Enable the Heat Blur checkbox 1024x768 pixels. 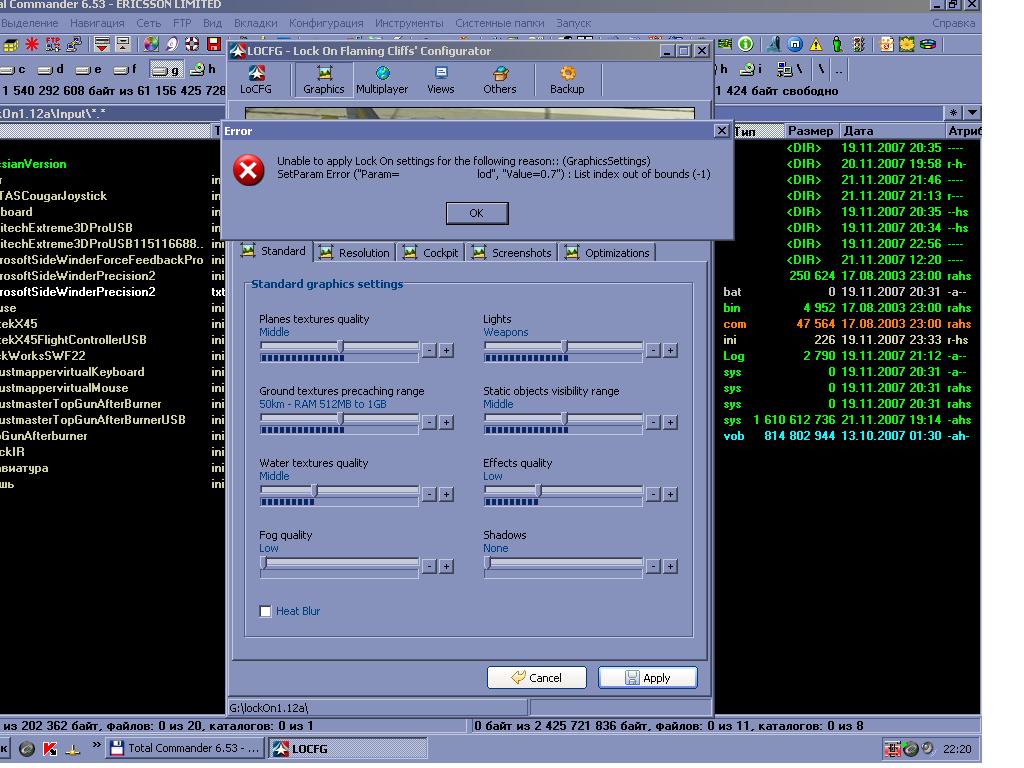(265, 611)
